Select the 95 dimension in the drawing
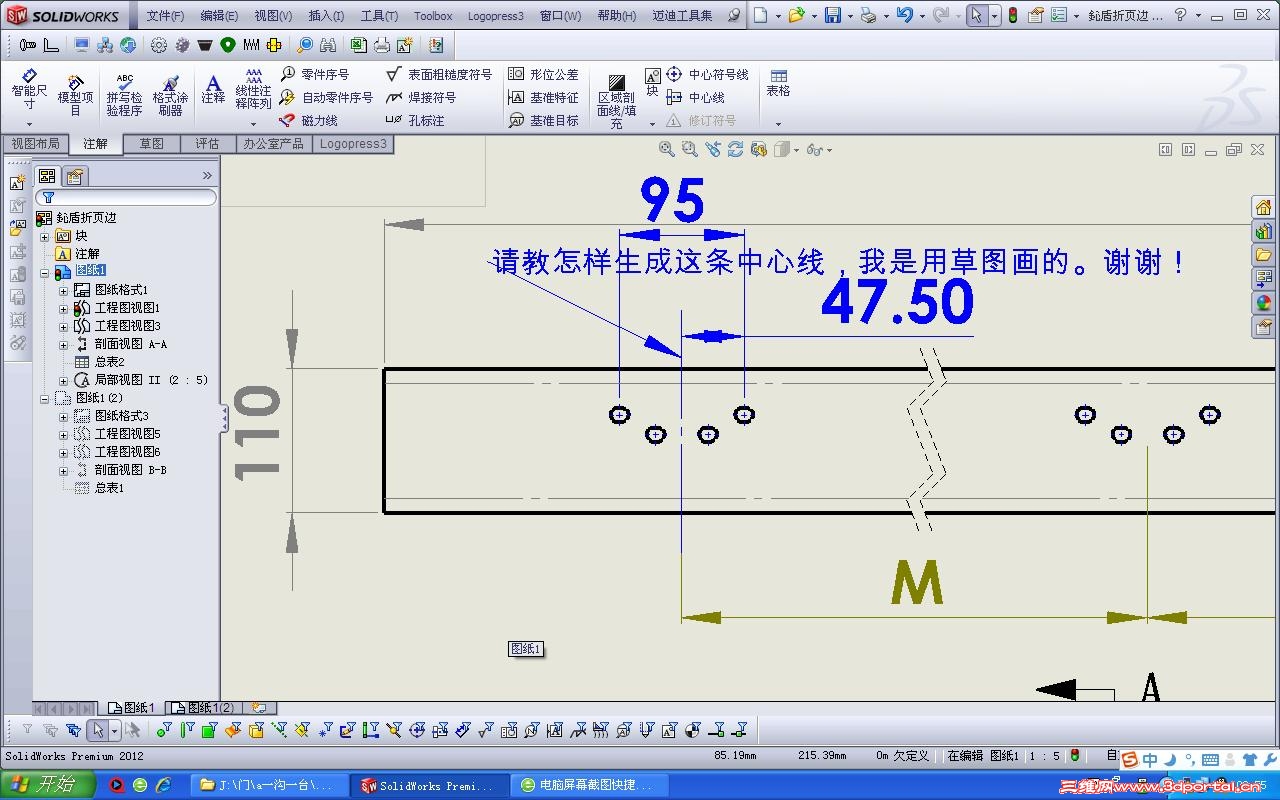The height and width of the screenshot is (800, 1280). pyautogui.click(x=672, y=201)
